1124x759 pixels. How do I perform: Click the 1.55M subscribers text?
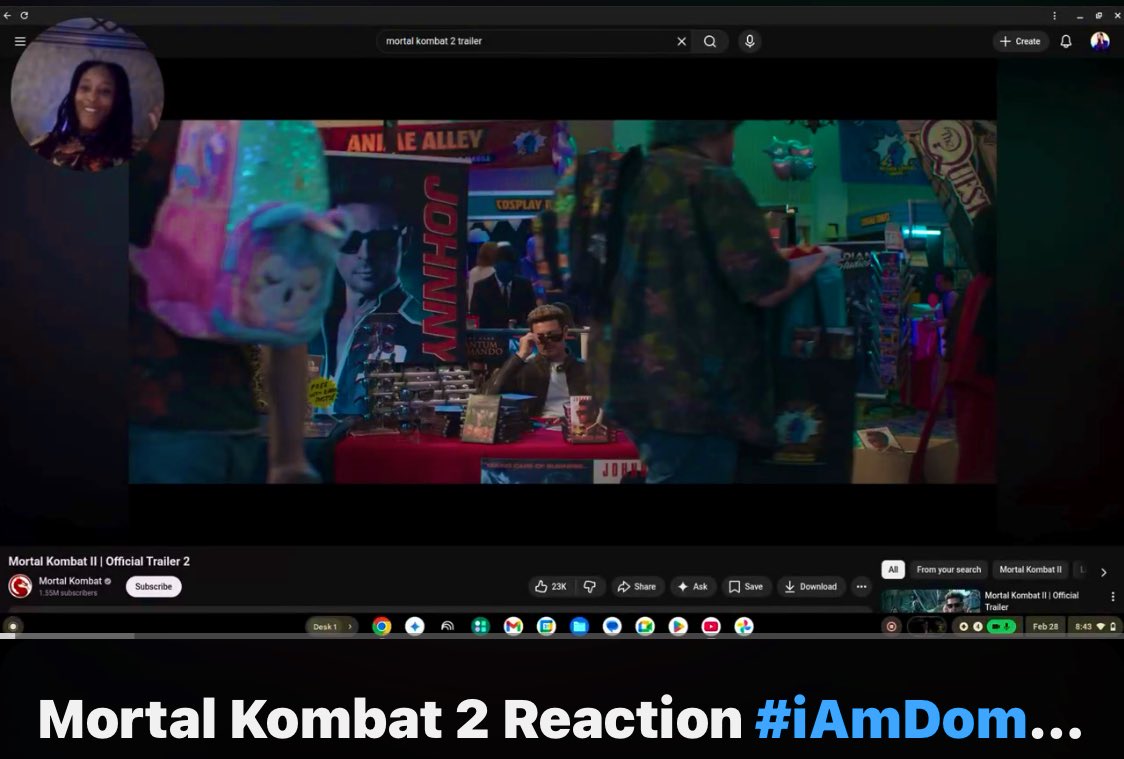(68, 593)
